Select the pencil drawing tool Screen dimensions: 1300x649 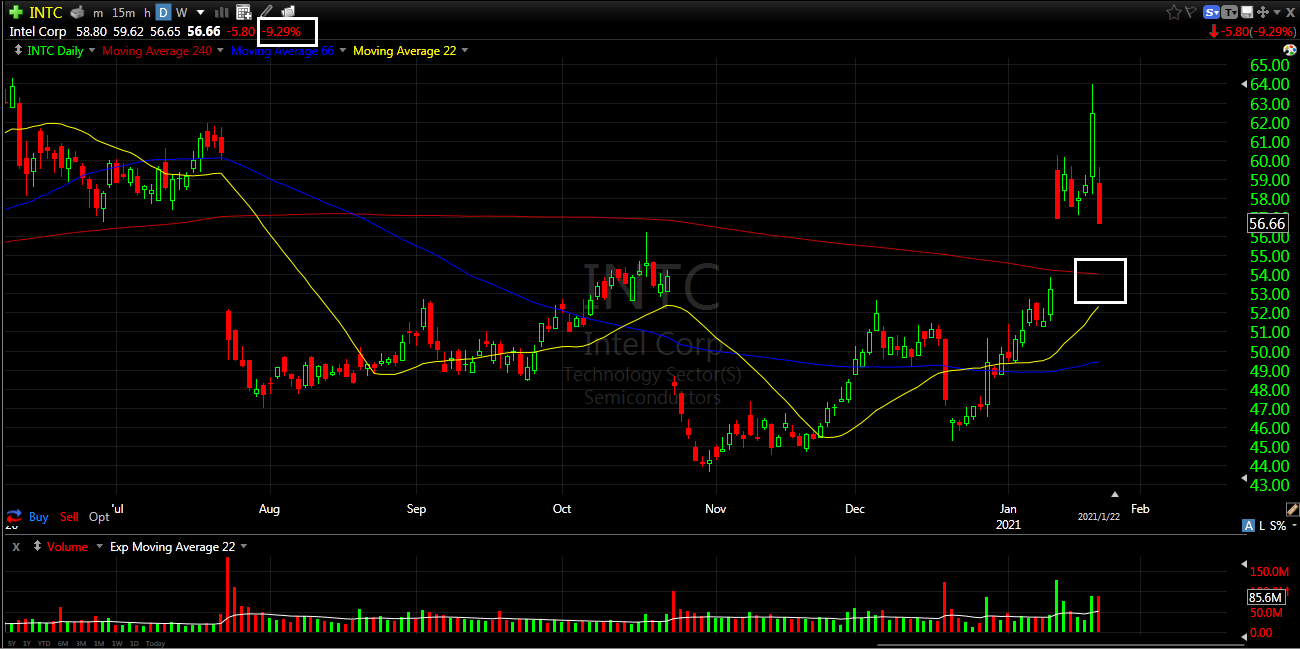coord(266,12)
